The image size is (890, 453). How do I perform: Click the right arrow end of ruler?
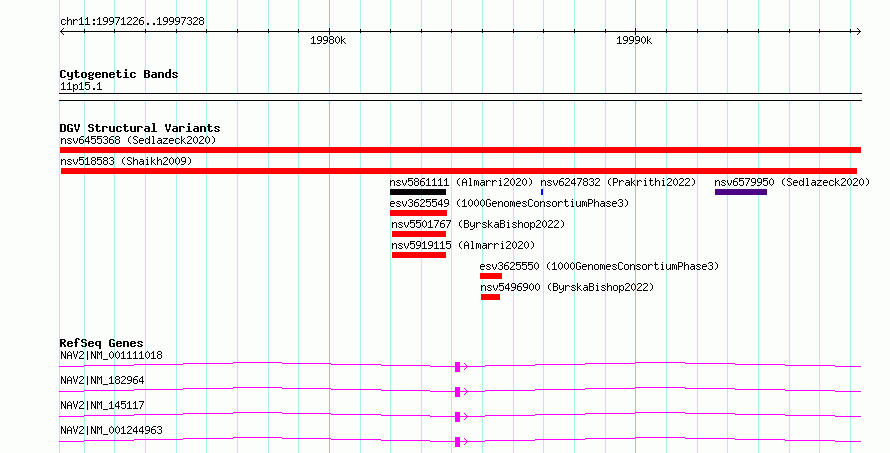pos(858,32)
